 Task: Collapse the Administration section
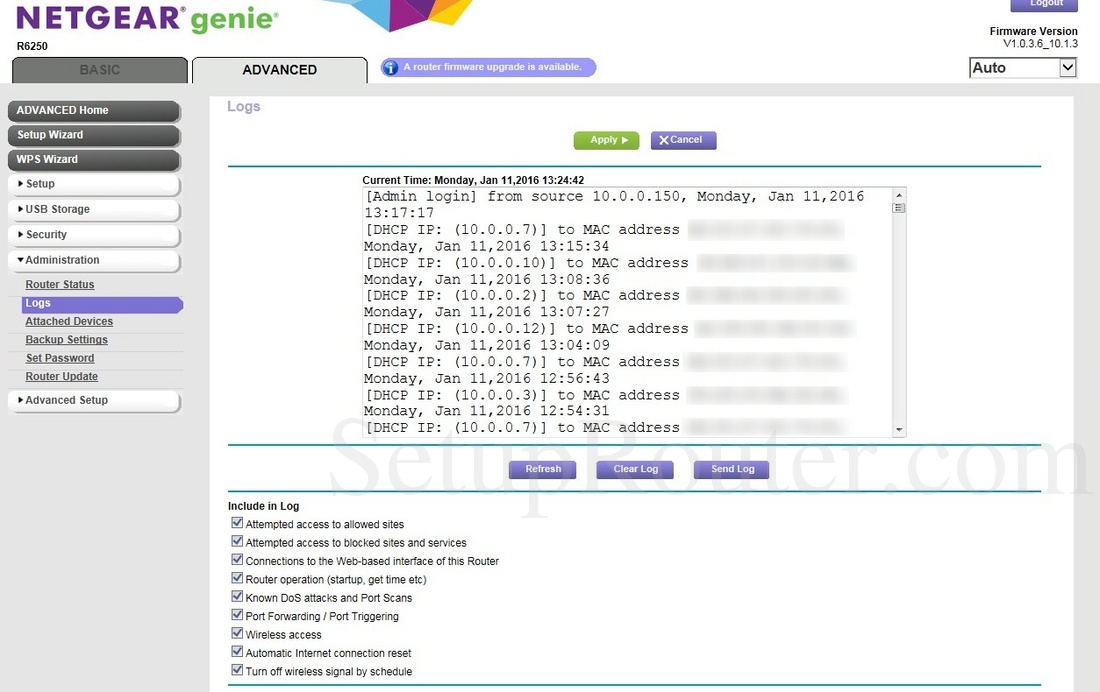94,260
